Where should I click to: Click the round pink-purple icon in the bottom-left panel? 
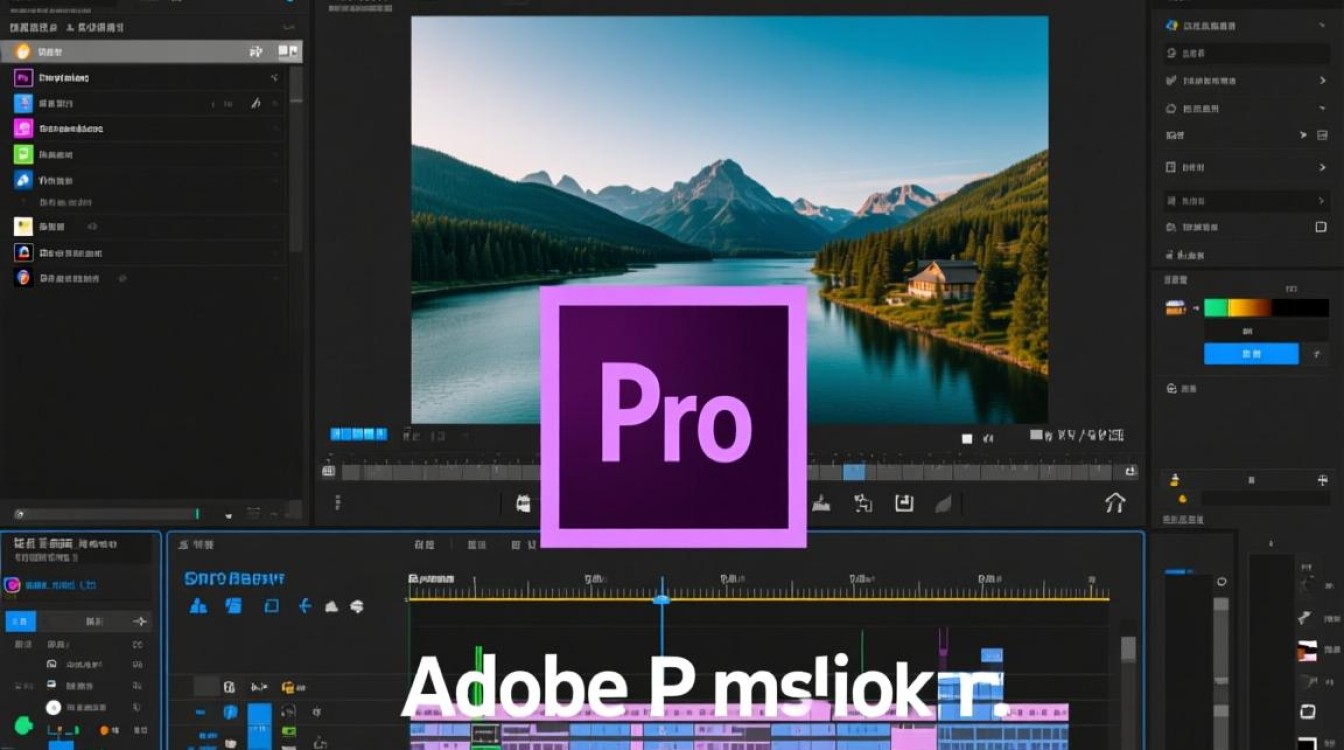(14, 585)
